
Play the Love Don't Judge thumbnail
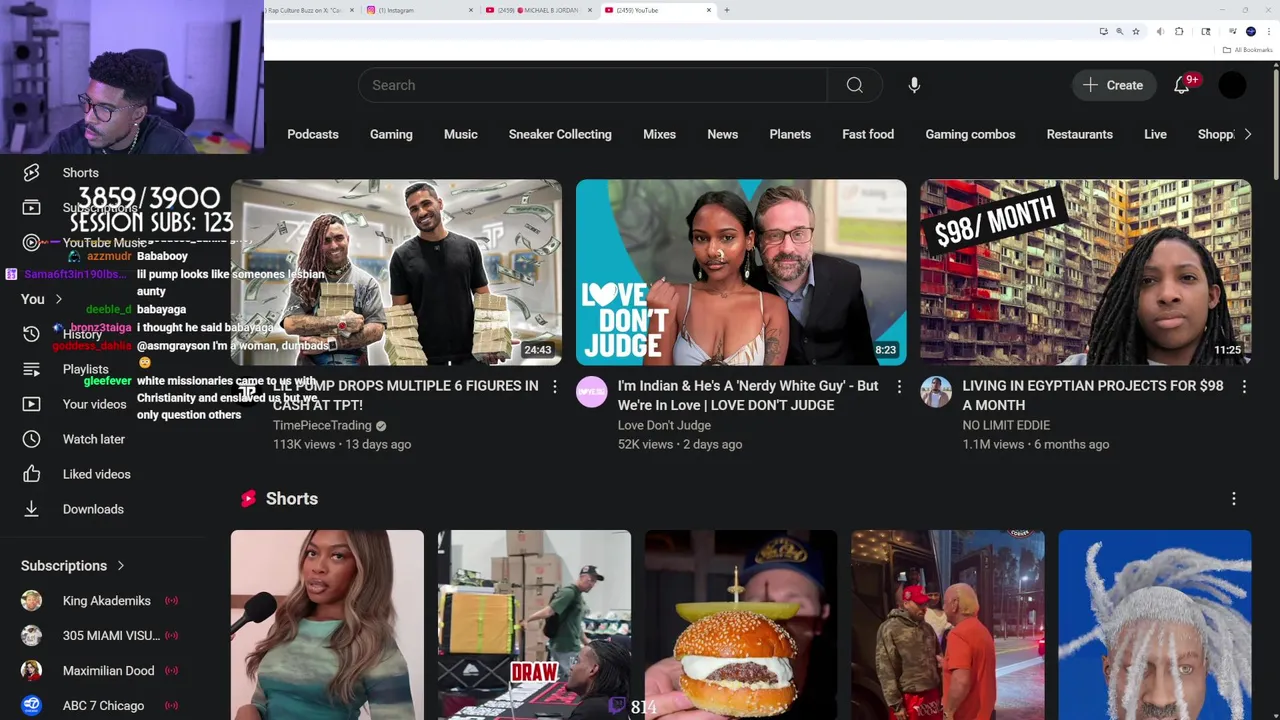pos(741,272)
